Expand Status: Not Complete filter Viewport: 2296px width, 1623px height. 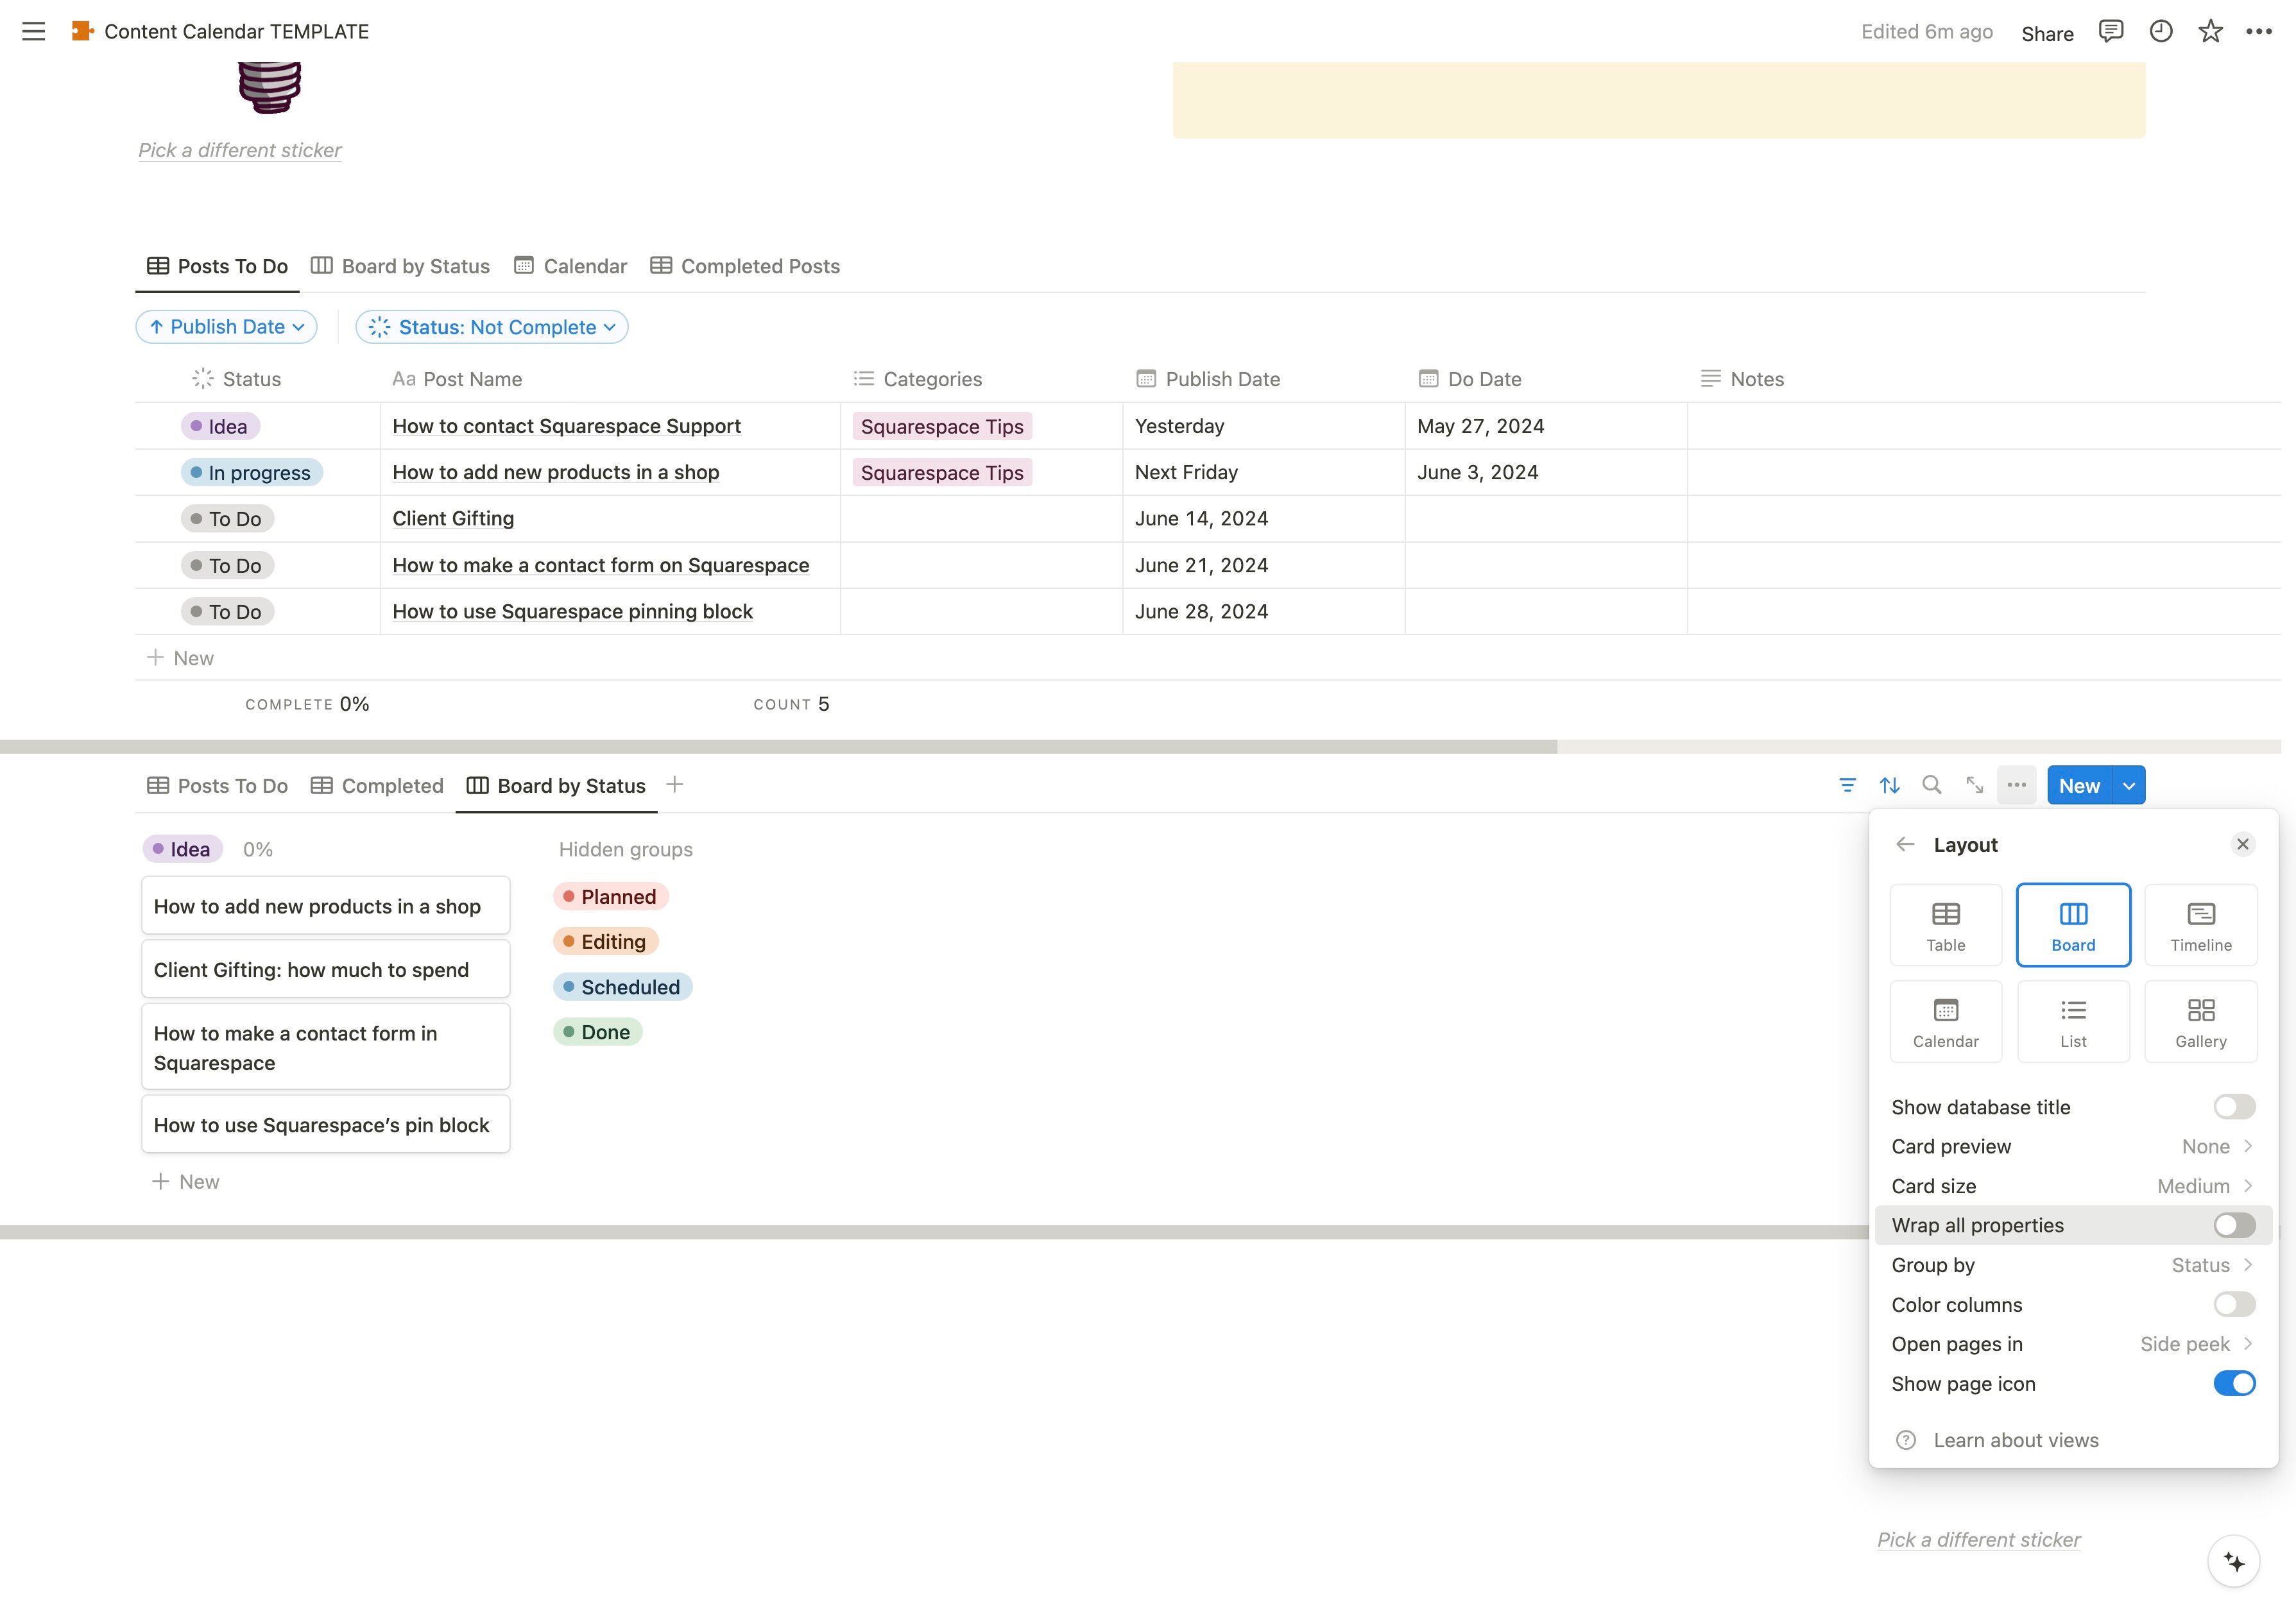492,327
